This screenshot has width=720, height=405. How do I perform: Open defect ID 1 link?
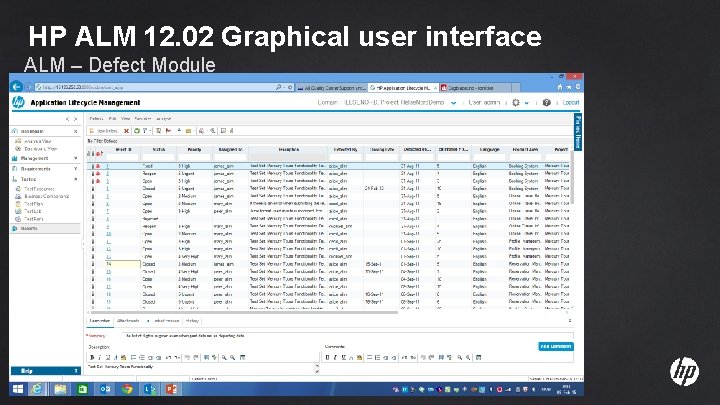click(108, 166)
